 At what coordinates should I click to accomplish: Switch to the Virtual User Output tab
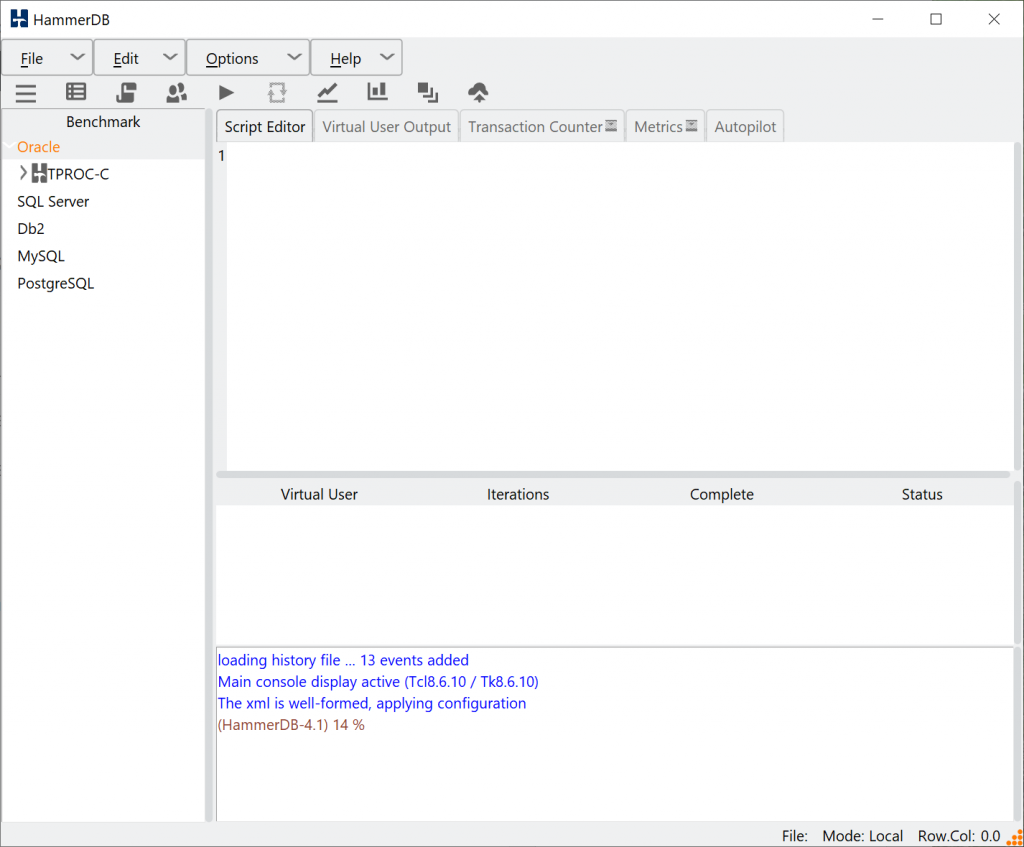click(x=386, y=127)
